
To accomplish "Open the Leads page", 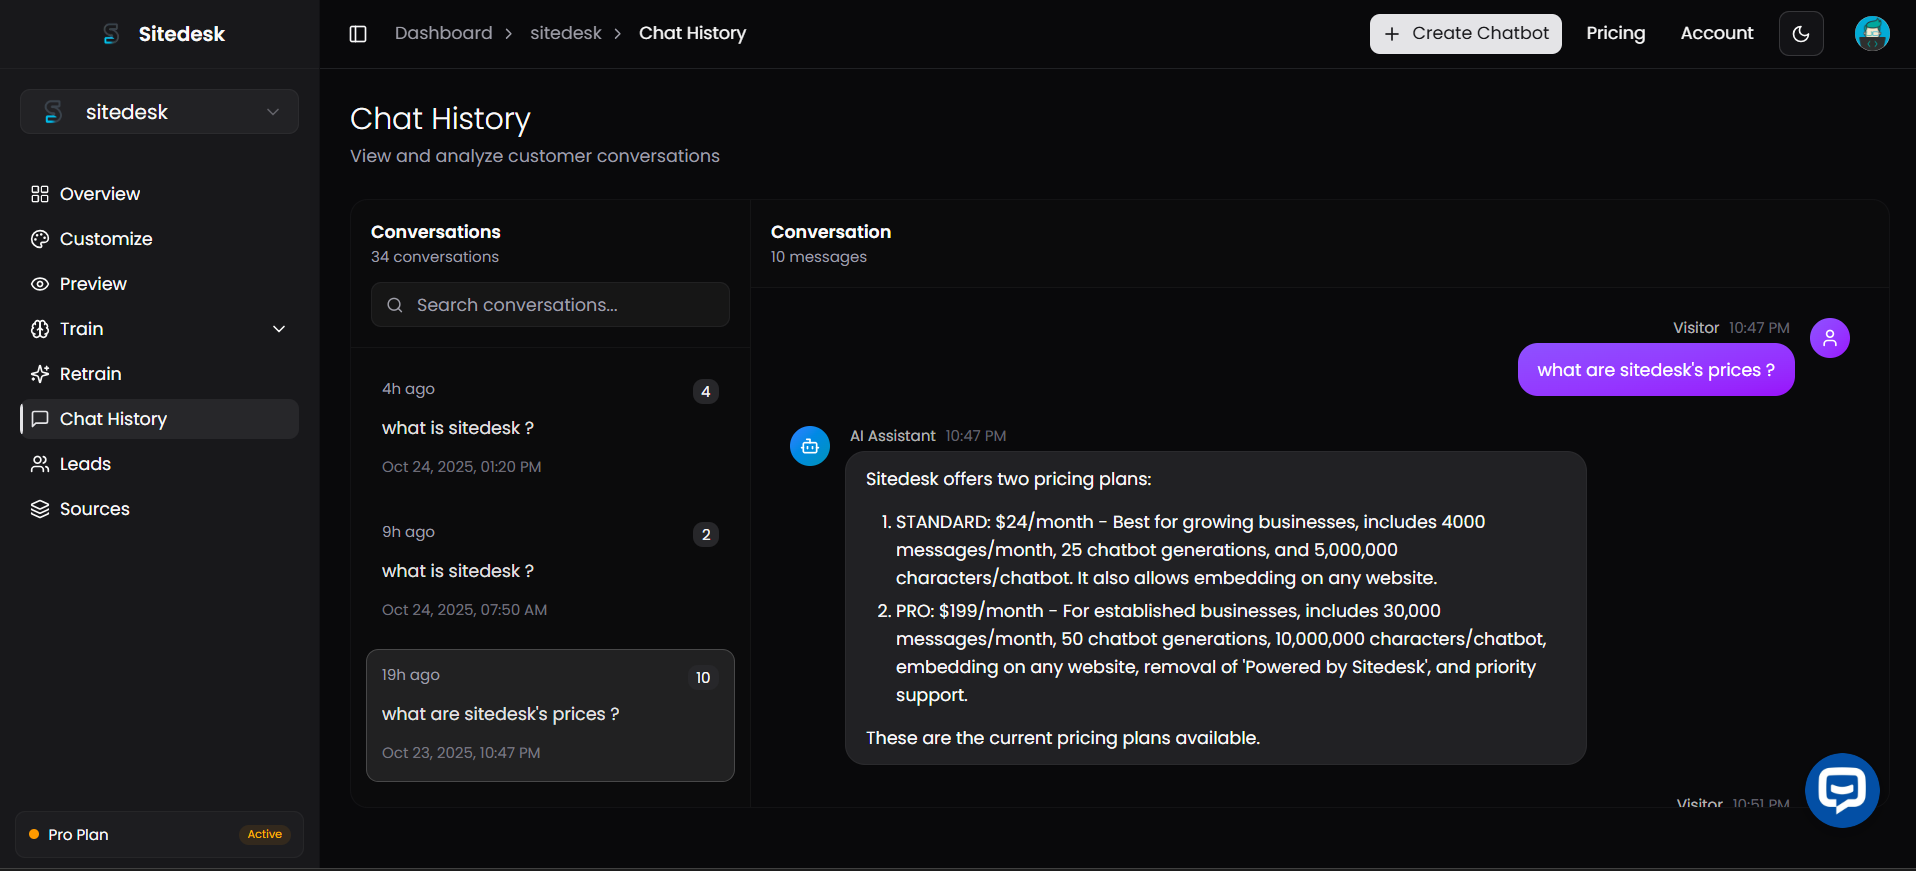I will tap(85, 464).
